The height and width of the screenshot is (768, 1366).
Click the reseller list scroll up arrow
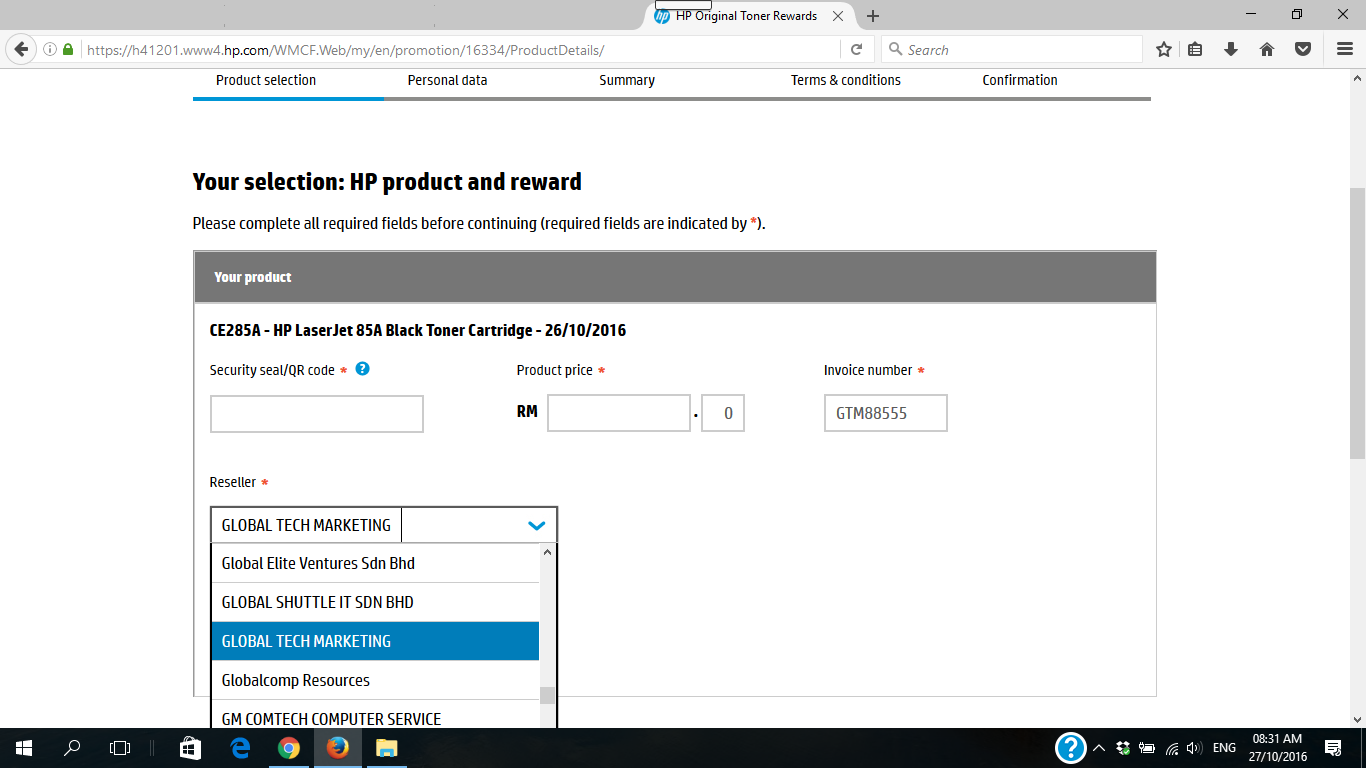click(547, 551)
